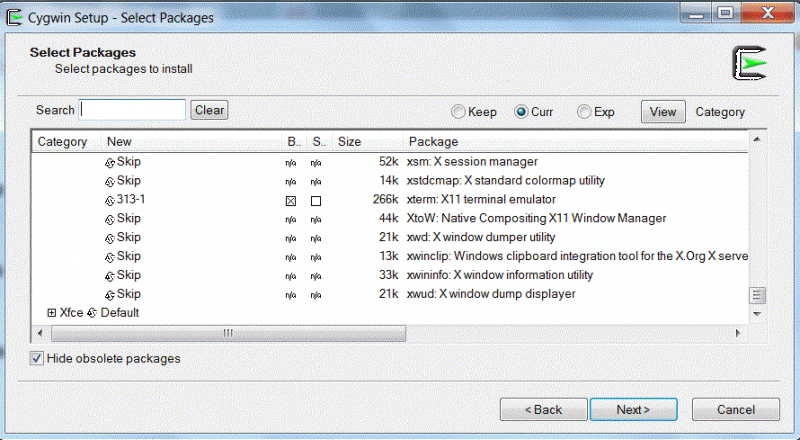Image resolution: width=800 pixels, height=440 pixels.
Task: Click the xwinclip package description
Action: (577, 256)
